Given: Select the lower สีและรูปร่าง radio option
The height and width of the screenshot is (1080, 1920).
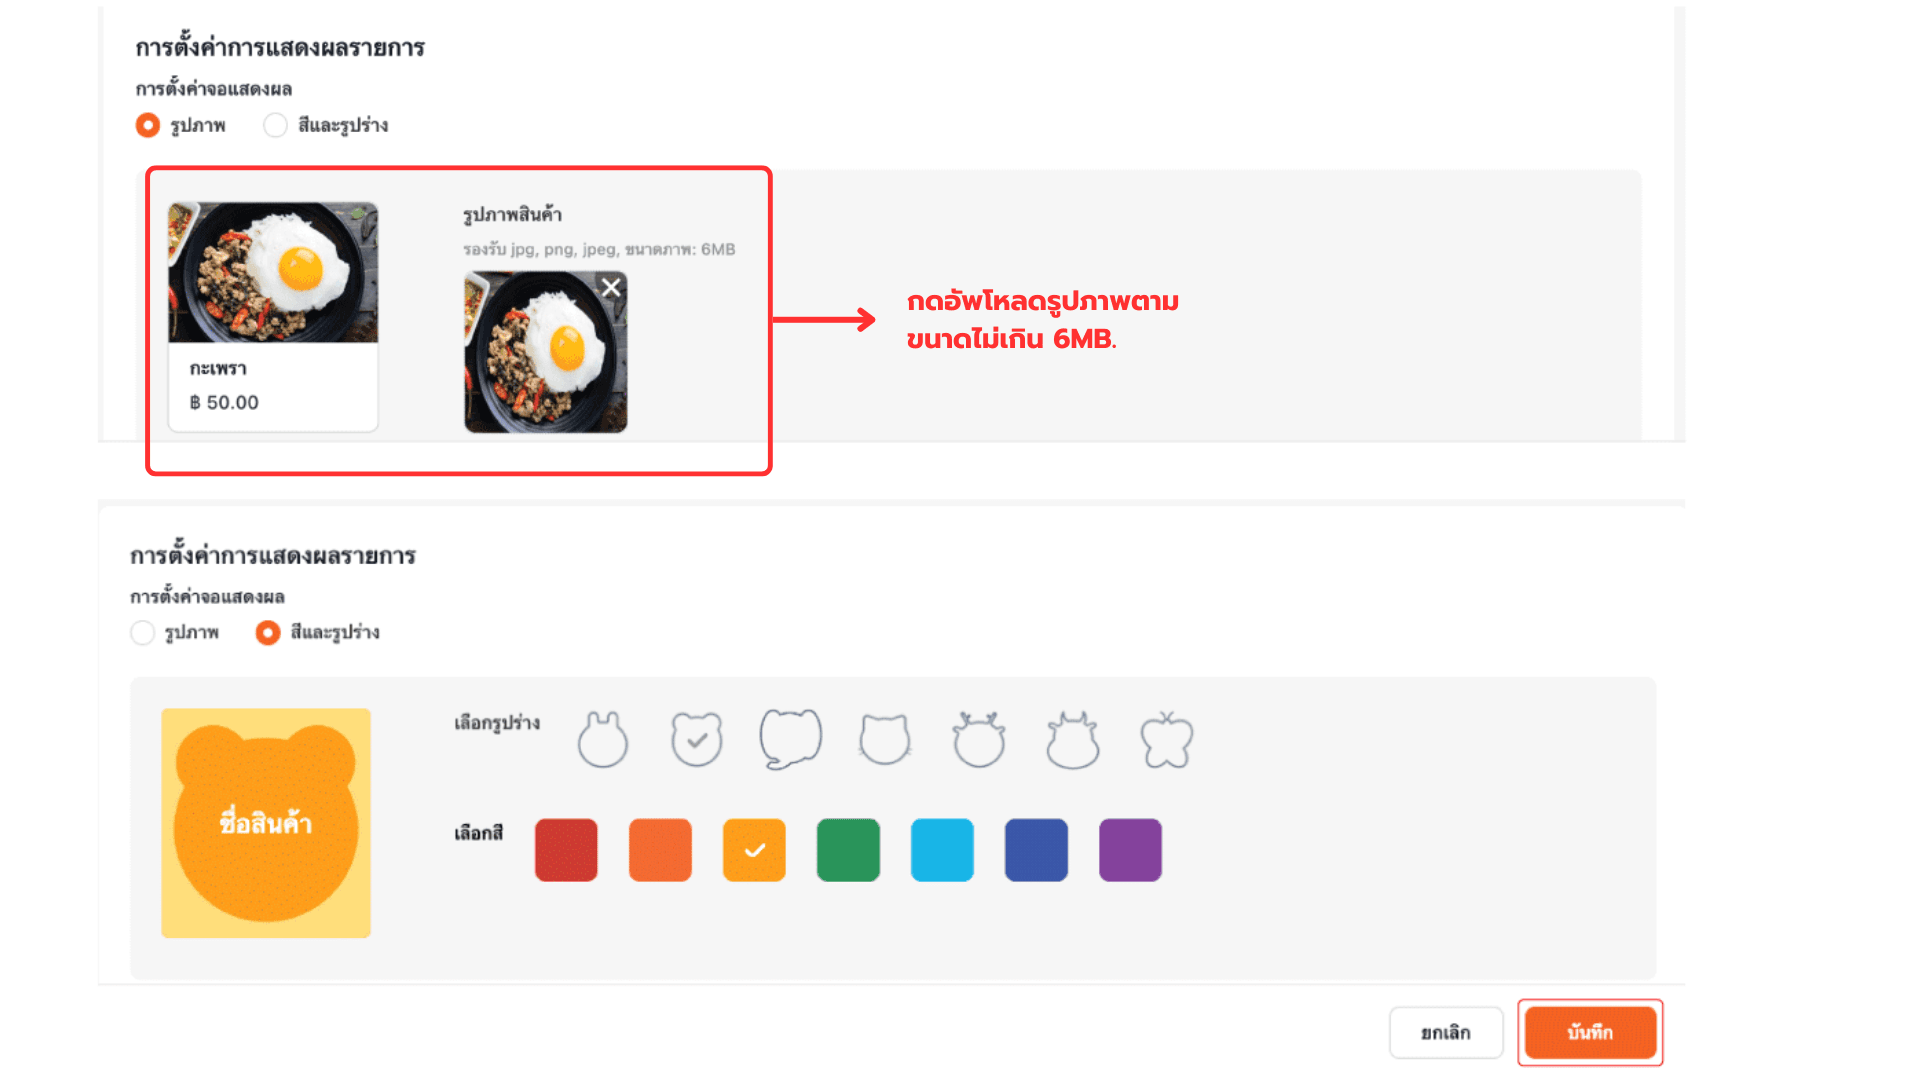Looking at the screenshot, I should click(268, 633).
